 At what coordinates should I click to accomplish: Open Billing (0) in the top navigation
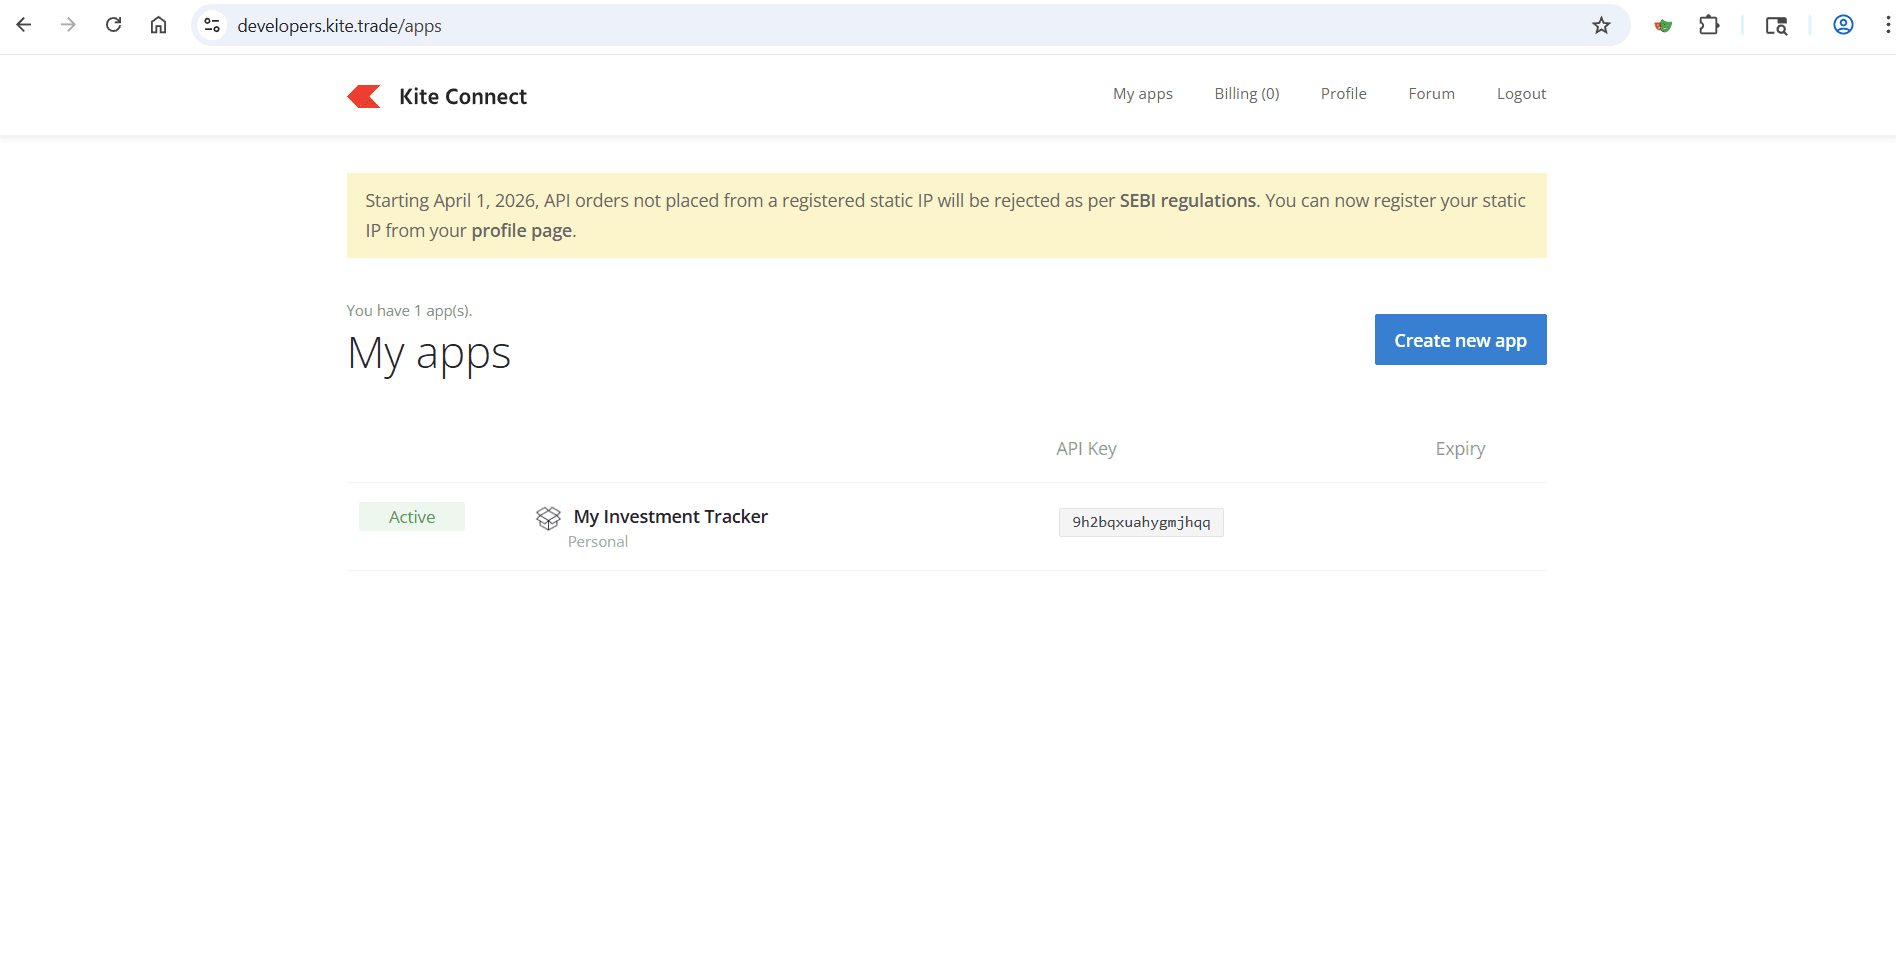1246,94
